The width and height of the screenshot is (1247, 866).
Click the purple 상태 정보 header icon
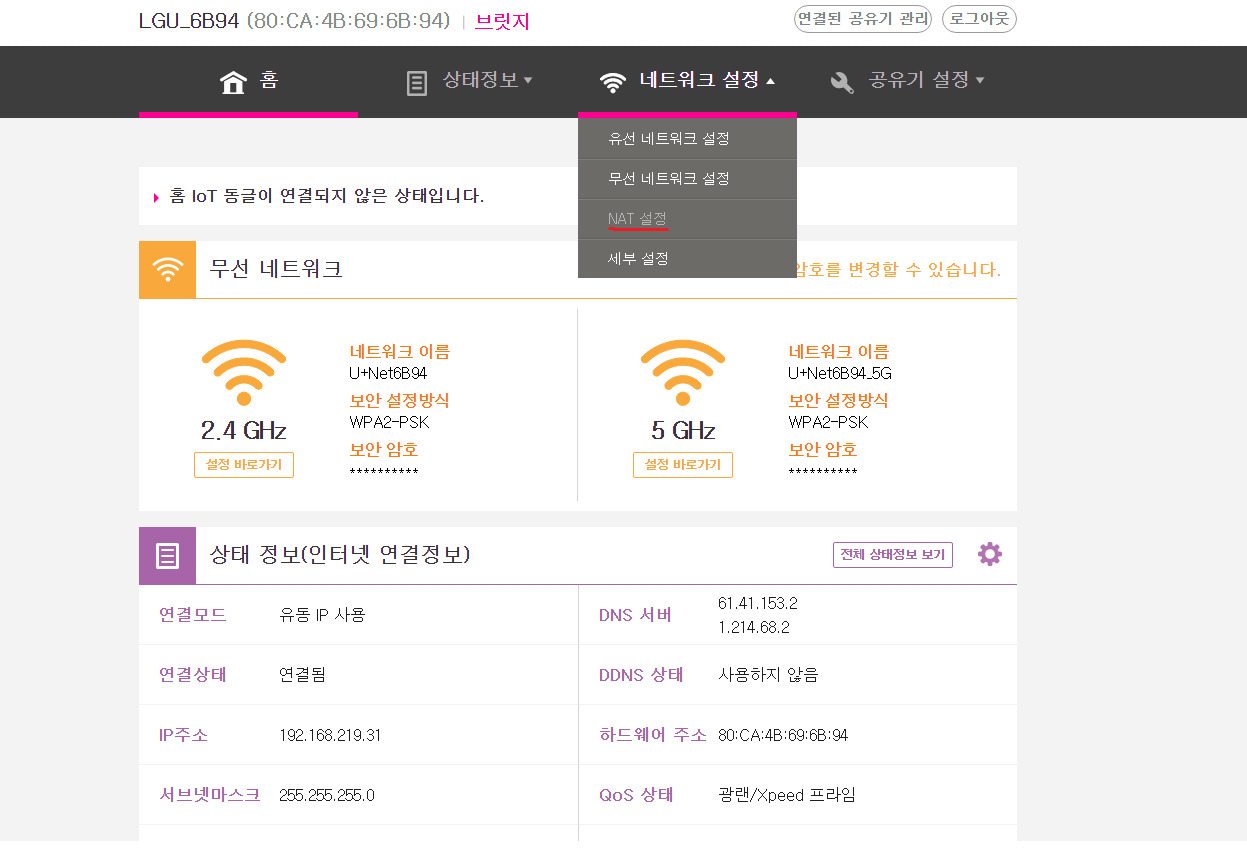point(167,556)
